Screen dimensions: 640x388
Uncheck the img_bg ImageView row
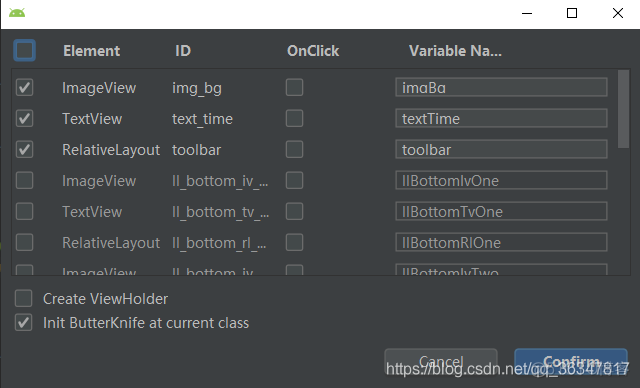(24, 87)
